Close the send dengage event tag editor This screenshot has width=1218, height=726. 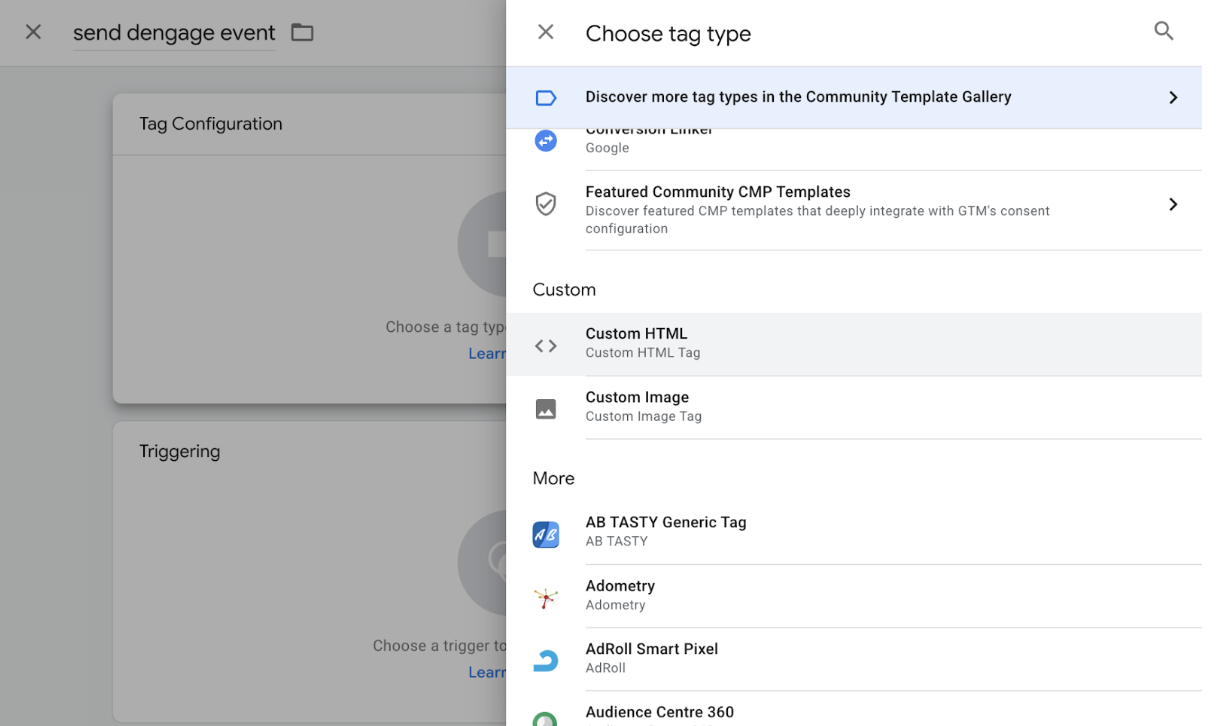(x=33, y=32)
